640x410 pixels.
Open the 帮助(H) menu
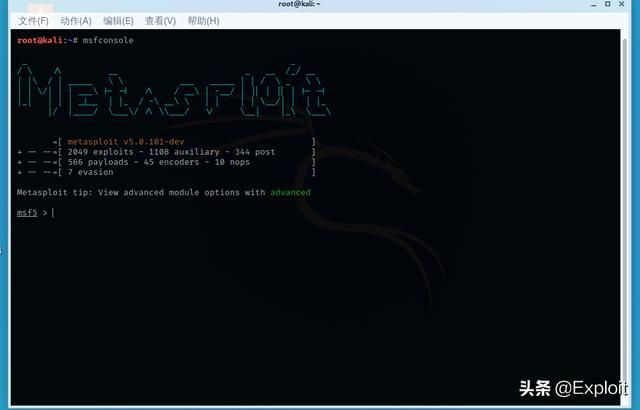click(203, 21)
